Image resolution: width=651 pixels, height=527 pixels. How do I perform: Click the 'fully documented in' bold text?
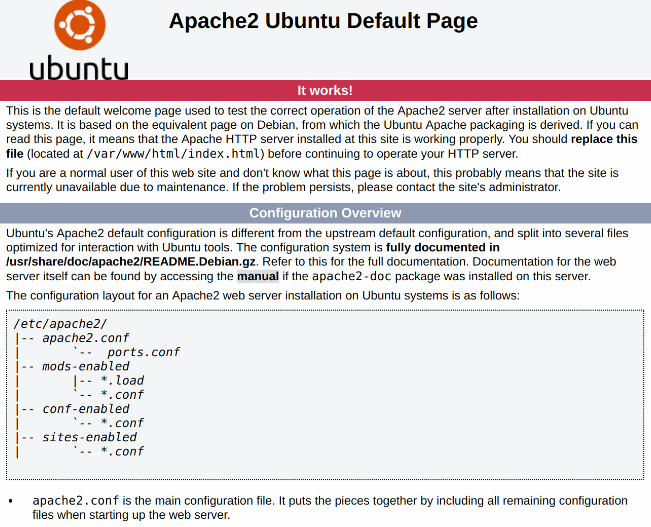(443, 248)
